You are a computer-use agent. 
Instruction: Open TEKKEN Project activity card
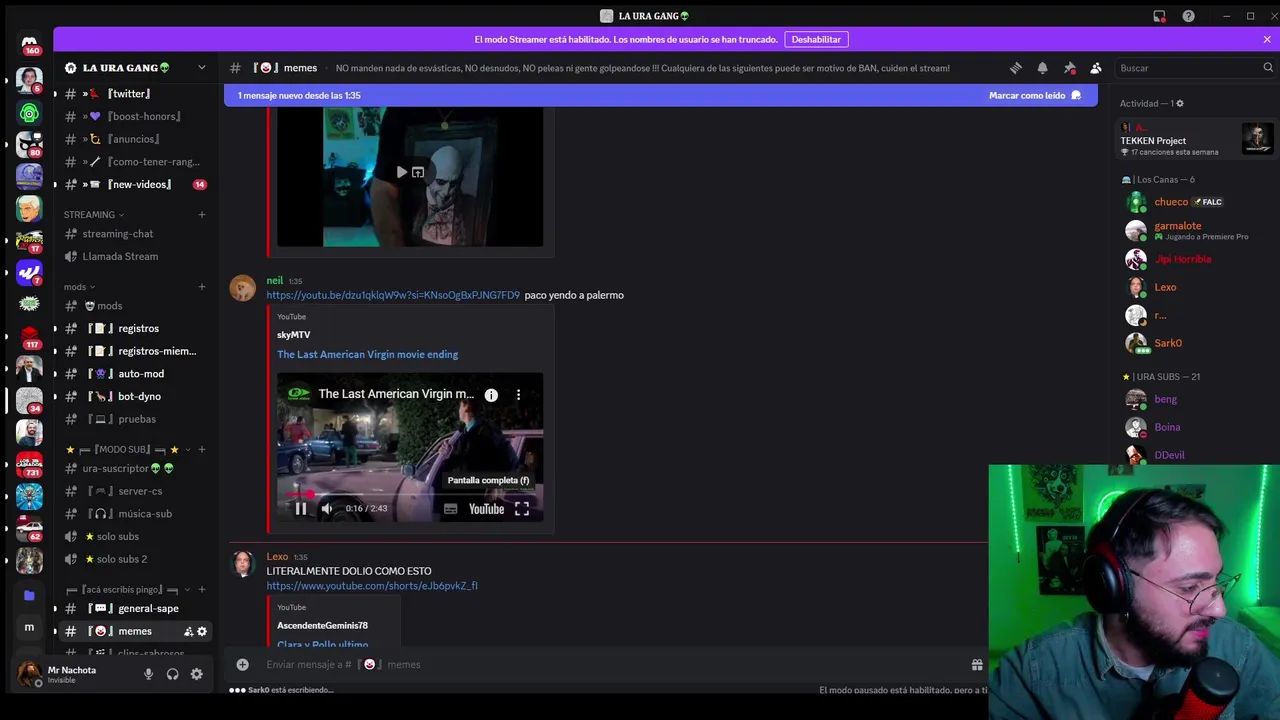click(x=1197, y=139)
